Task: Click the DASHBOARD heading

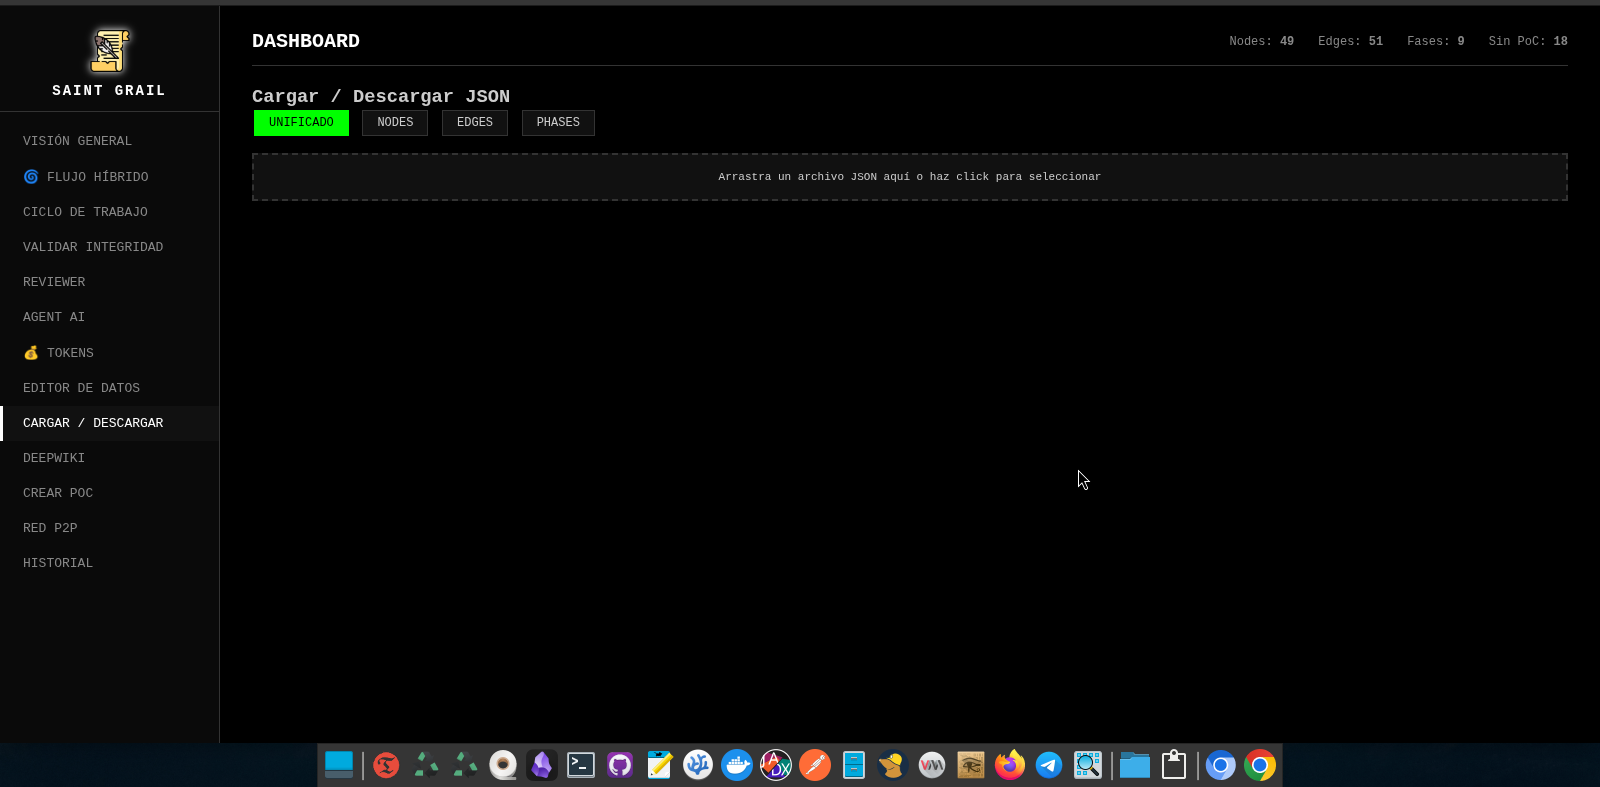Action: point(306,41)
